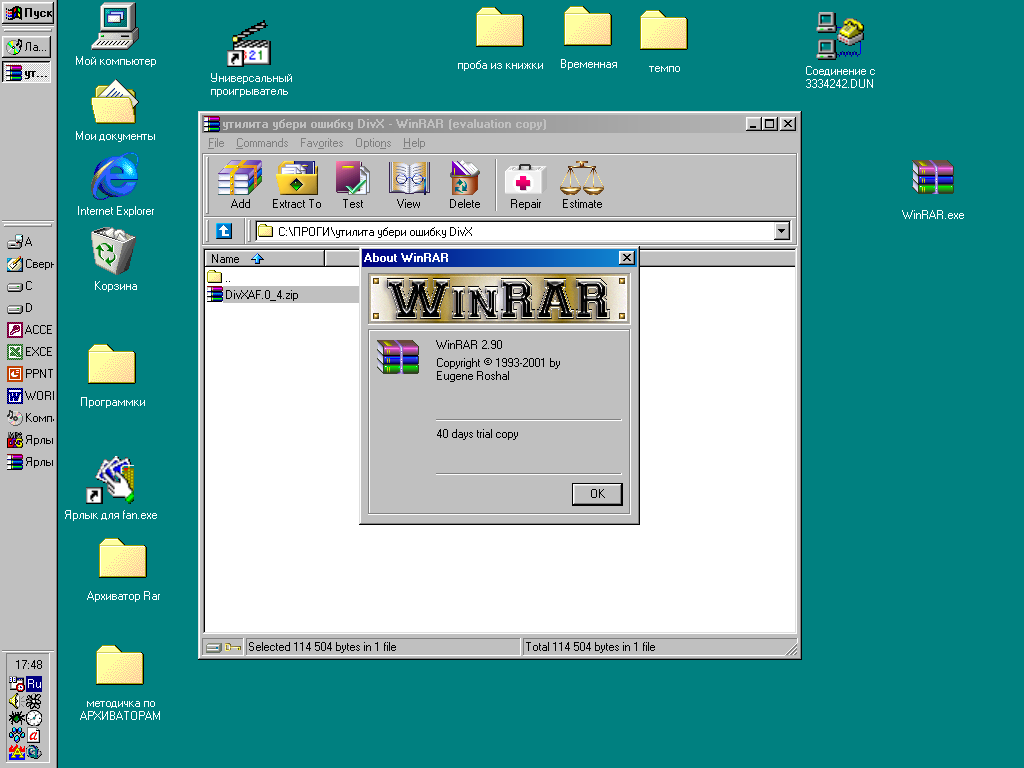Viewport: 1024px width, 768px height.
Task: Click OK in About WinRAR dialog
Action: pos(597,494)
